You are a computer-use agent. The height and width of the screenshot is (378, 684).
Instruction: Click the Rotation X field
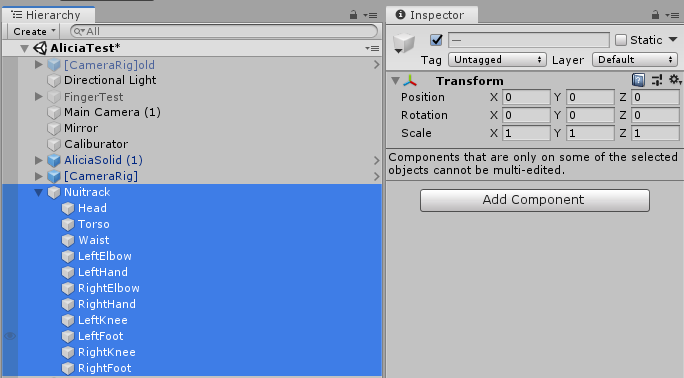click(526, 115)
